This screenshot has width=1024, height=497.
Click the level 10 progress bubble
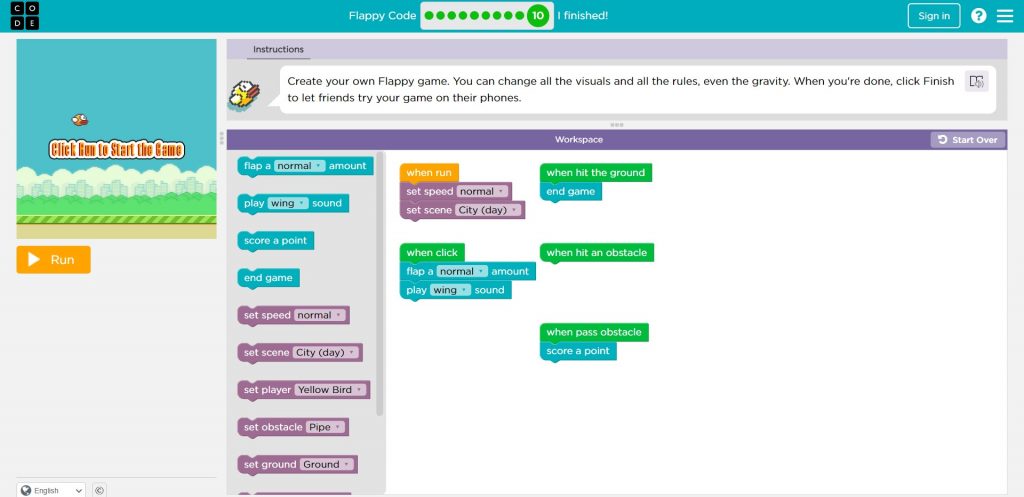[x=537, y=16]
